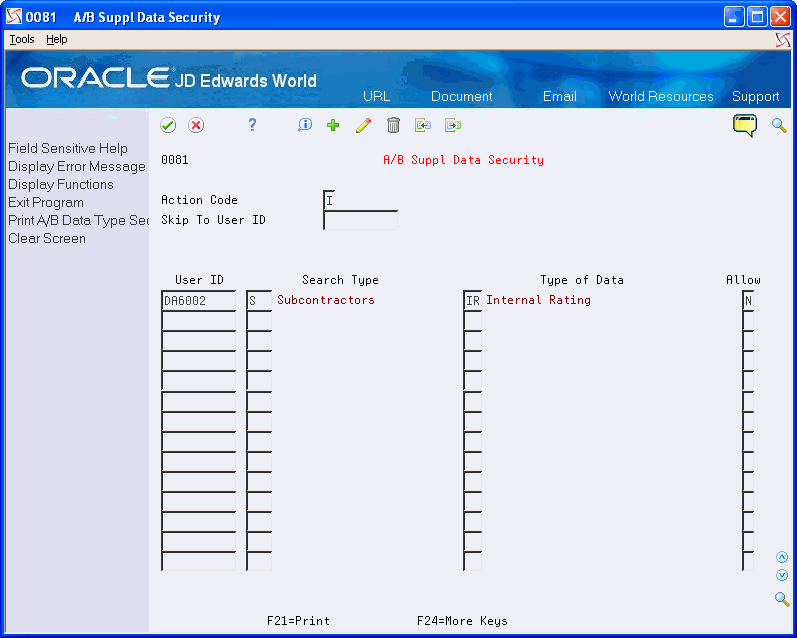
Task: Open the Help menu
Action: 56,39
